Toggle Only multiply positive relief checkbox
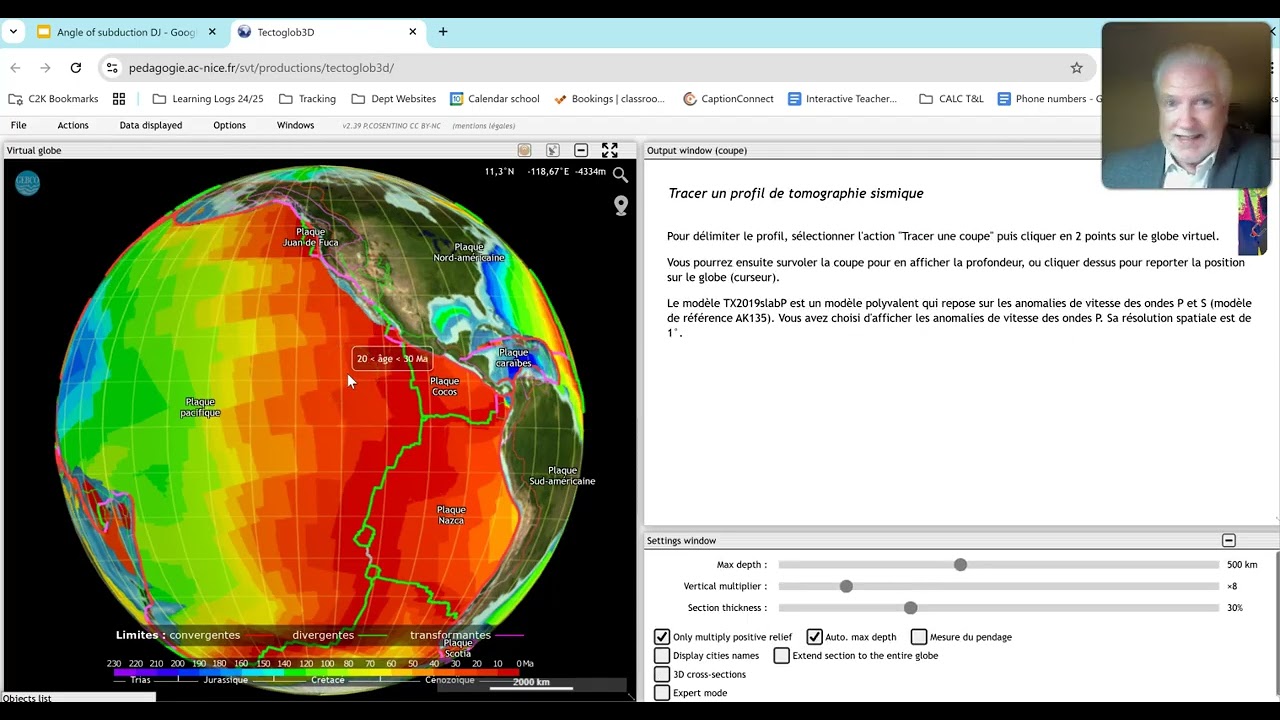This screenshot has height=720, width=1280. 662,637
